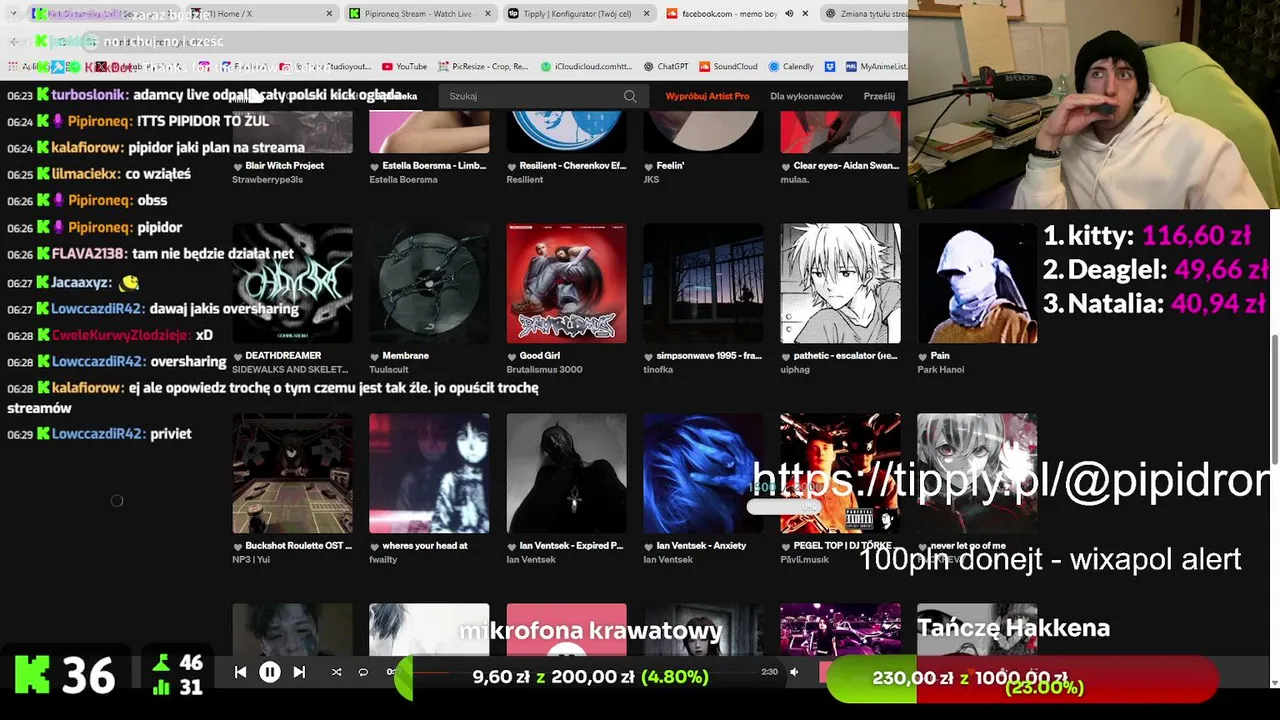
Task: Open wheres your head at artwork
Action: tap(429, 473)
